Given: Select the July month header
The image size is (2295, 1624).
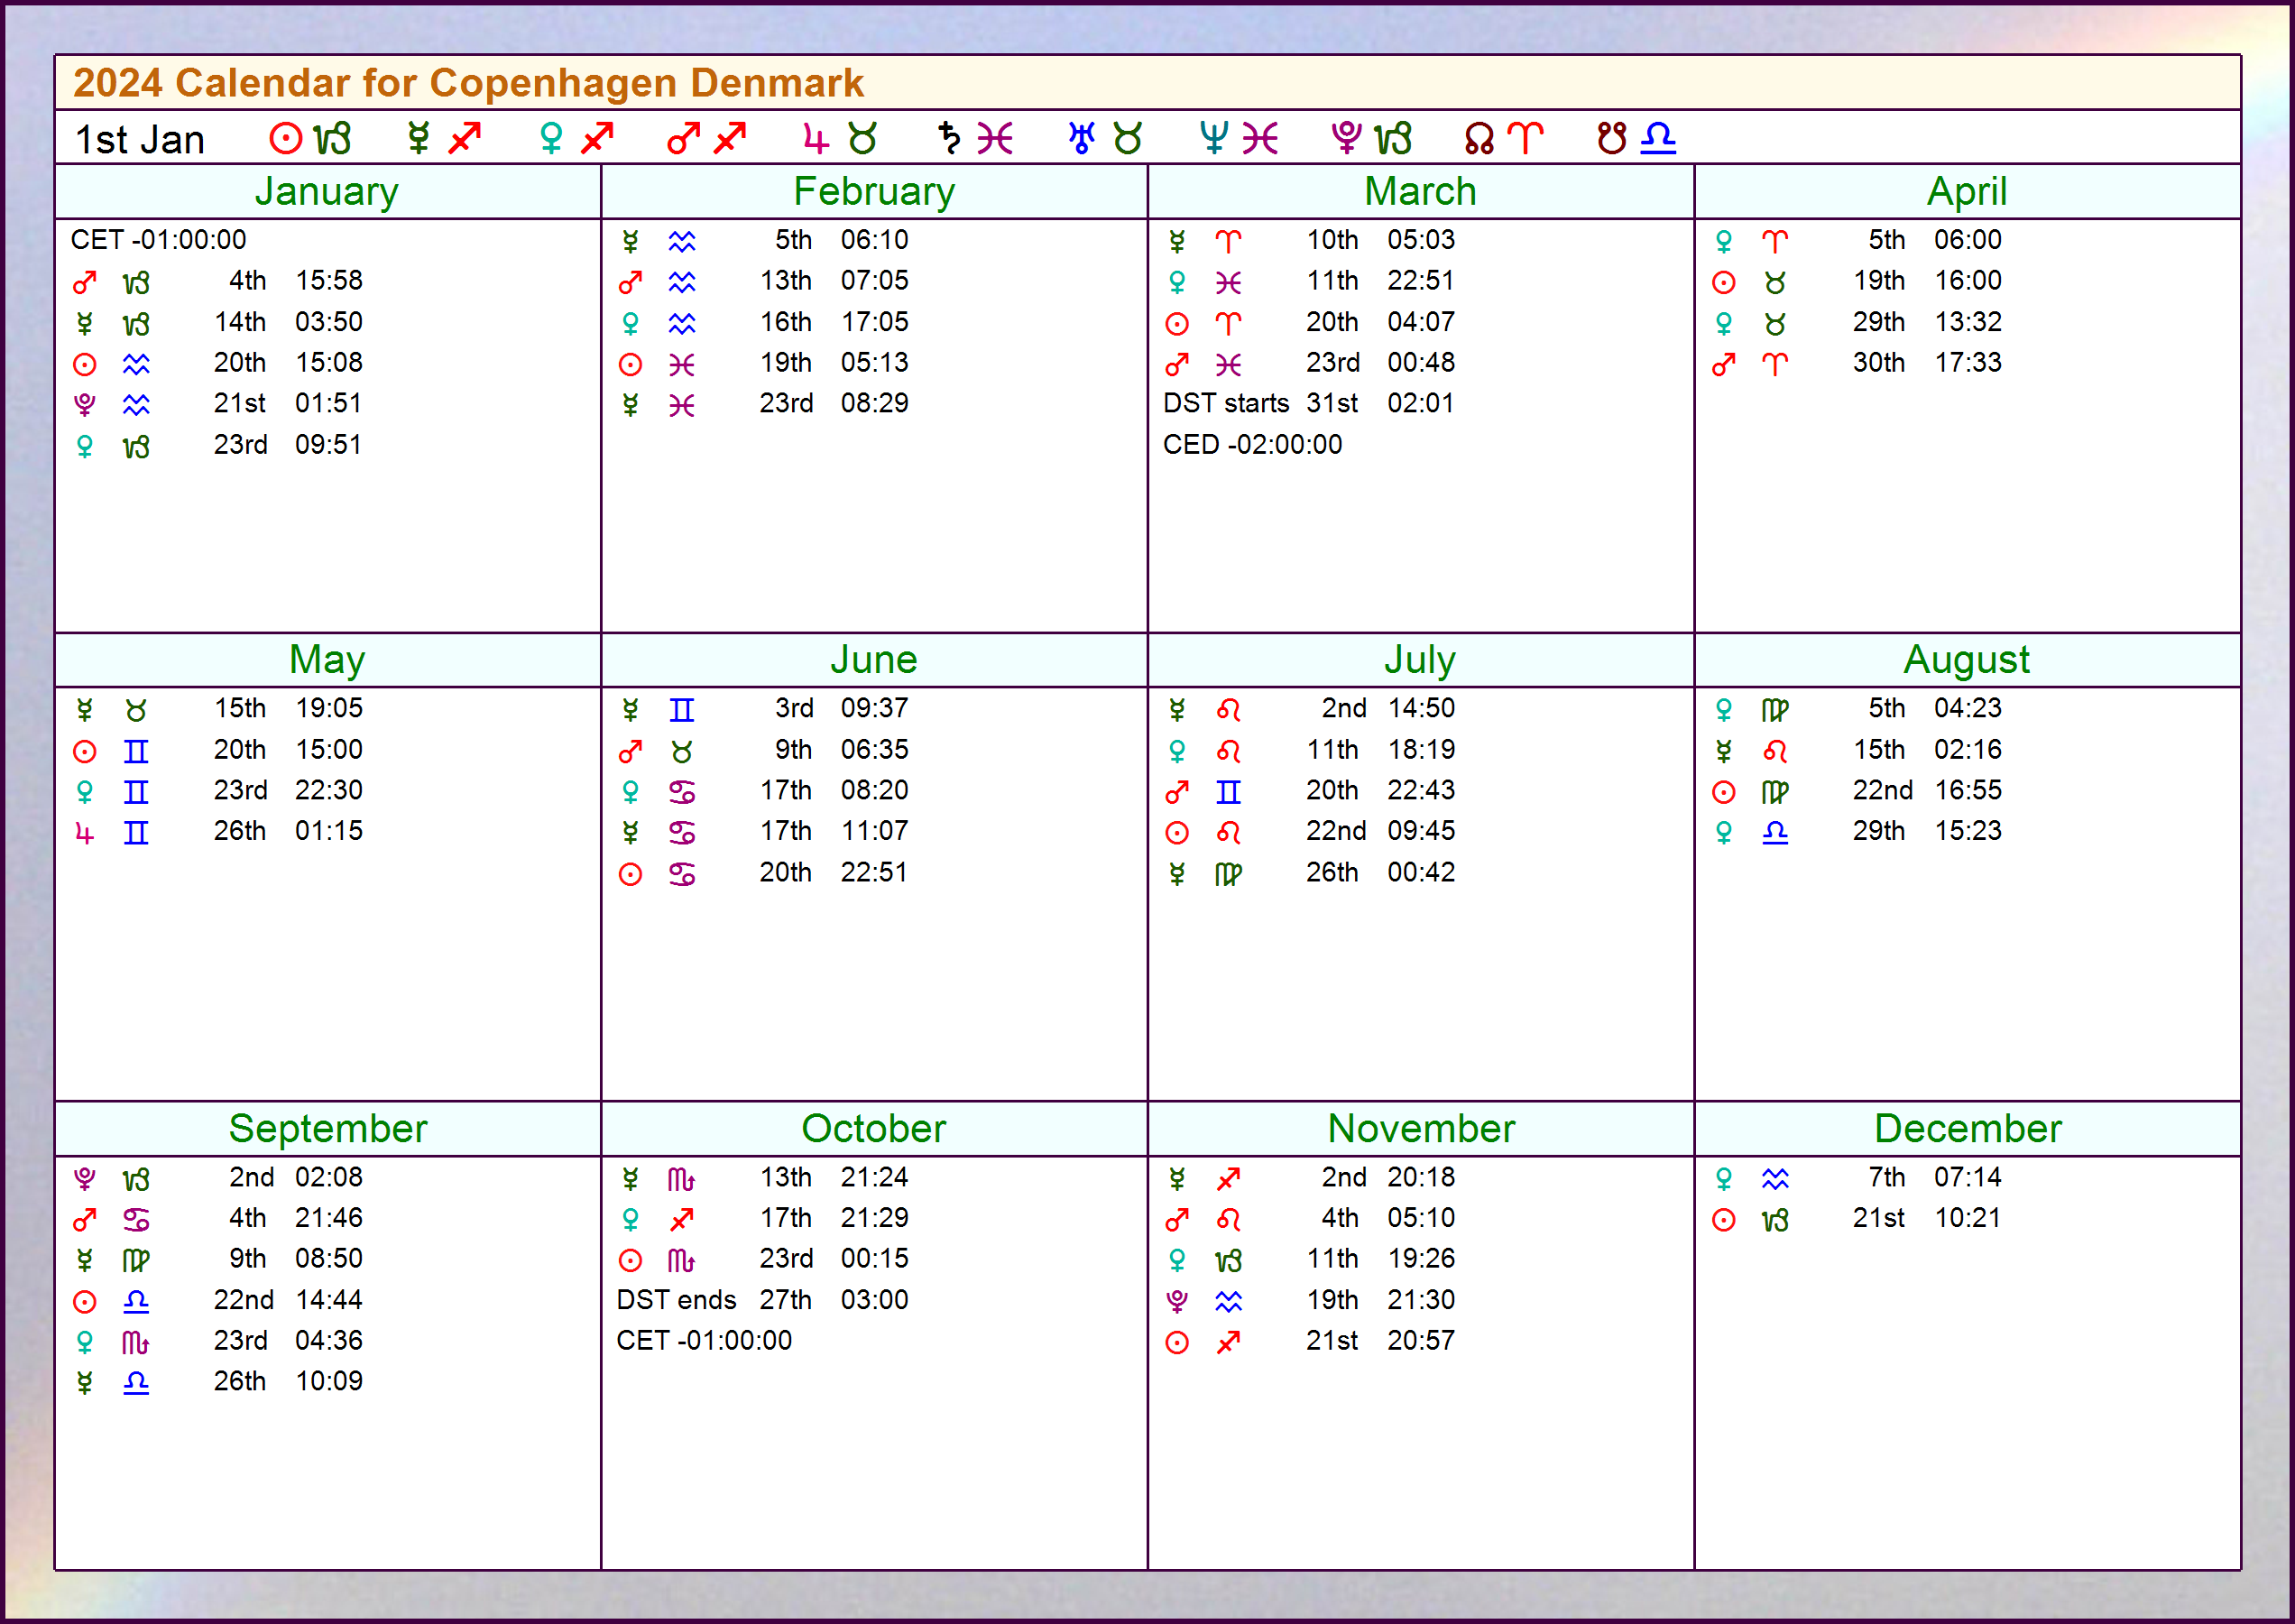Looking at the screenshot, I should click(x=1420, y=659).
